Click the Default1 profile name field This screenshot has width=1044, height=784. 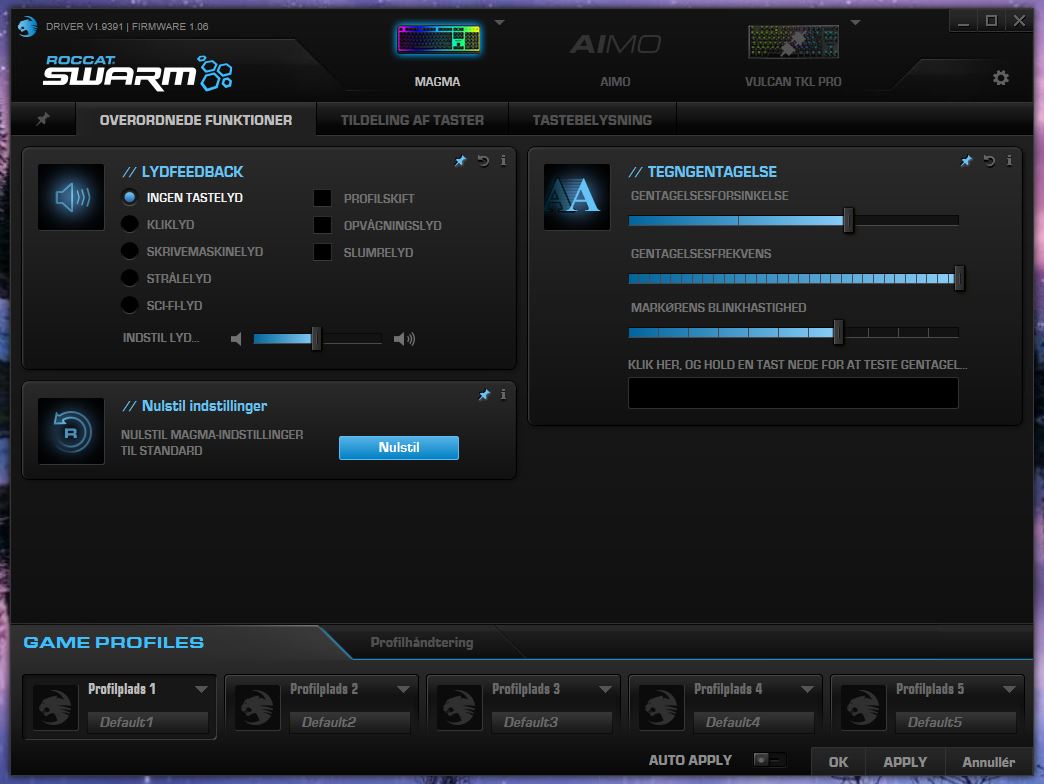pos(148,722)
